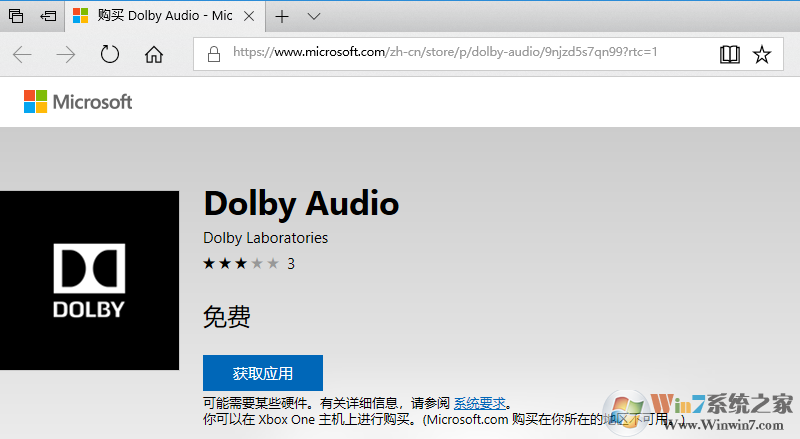800x439 pixels.
Task: Click the 免费 price text
Action: (227, 317)
